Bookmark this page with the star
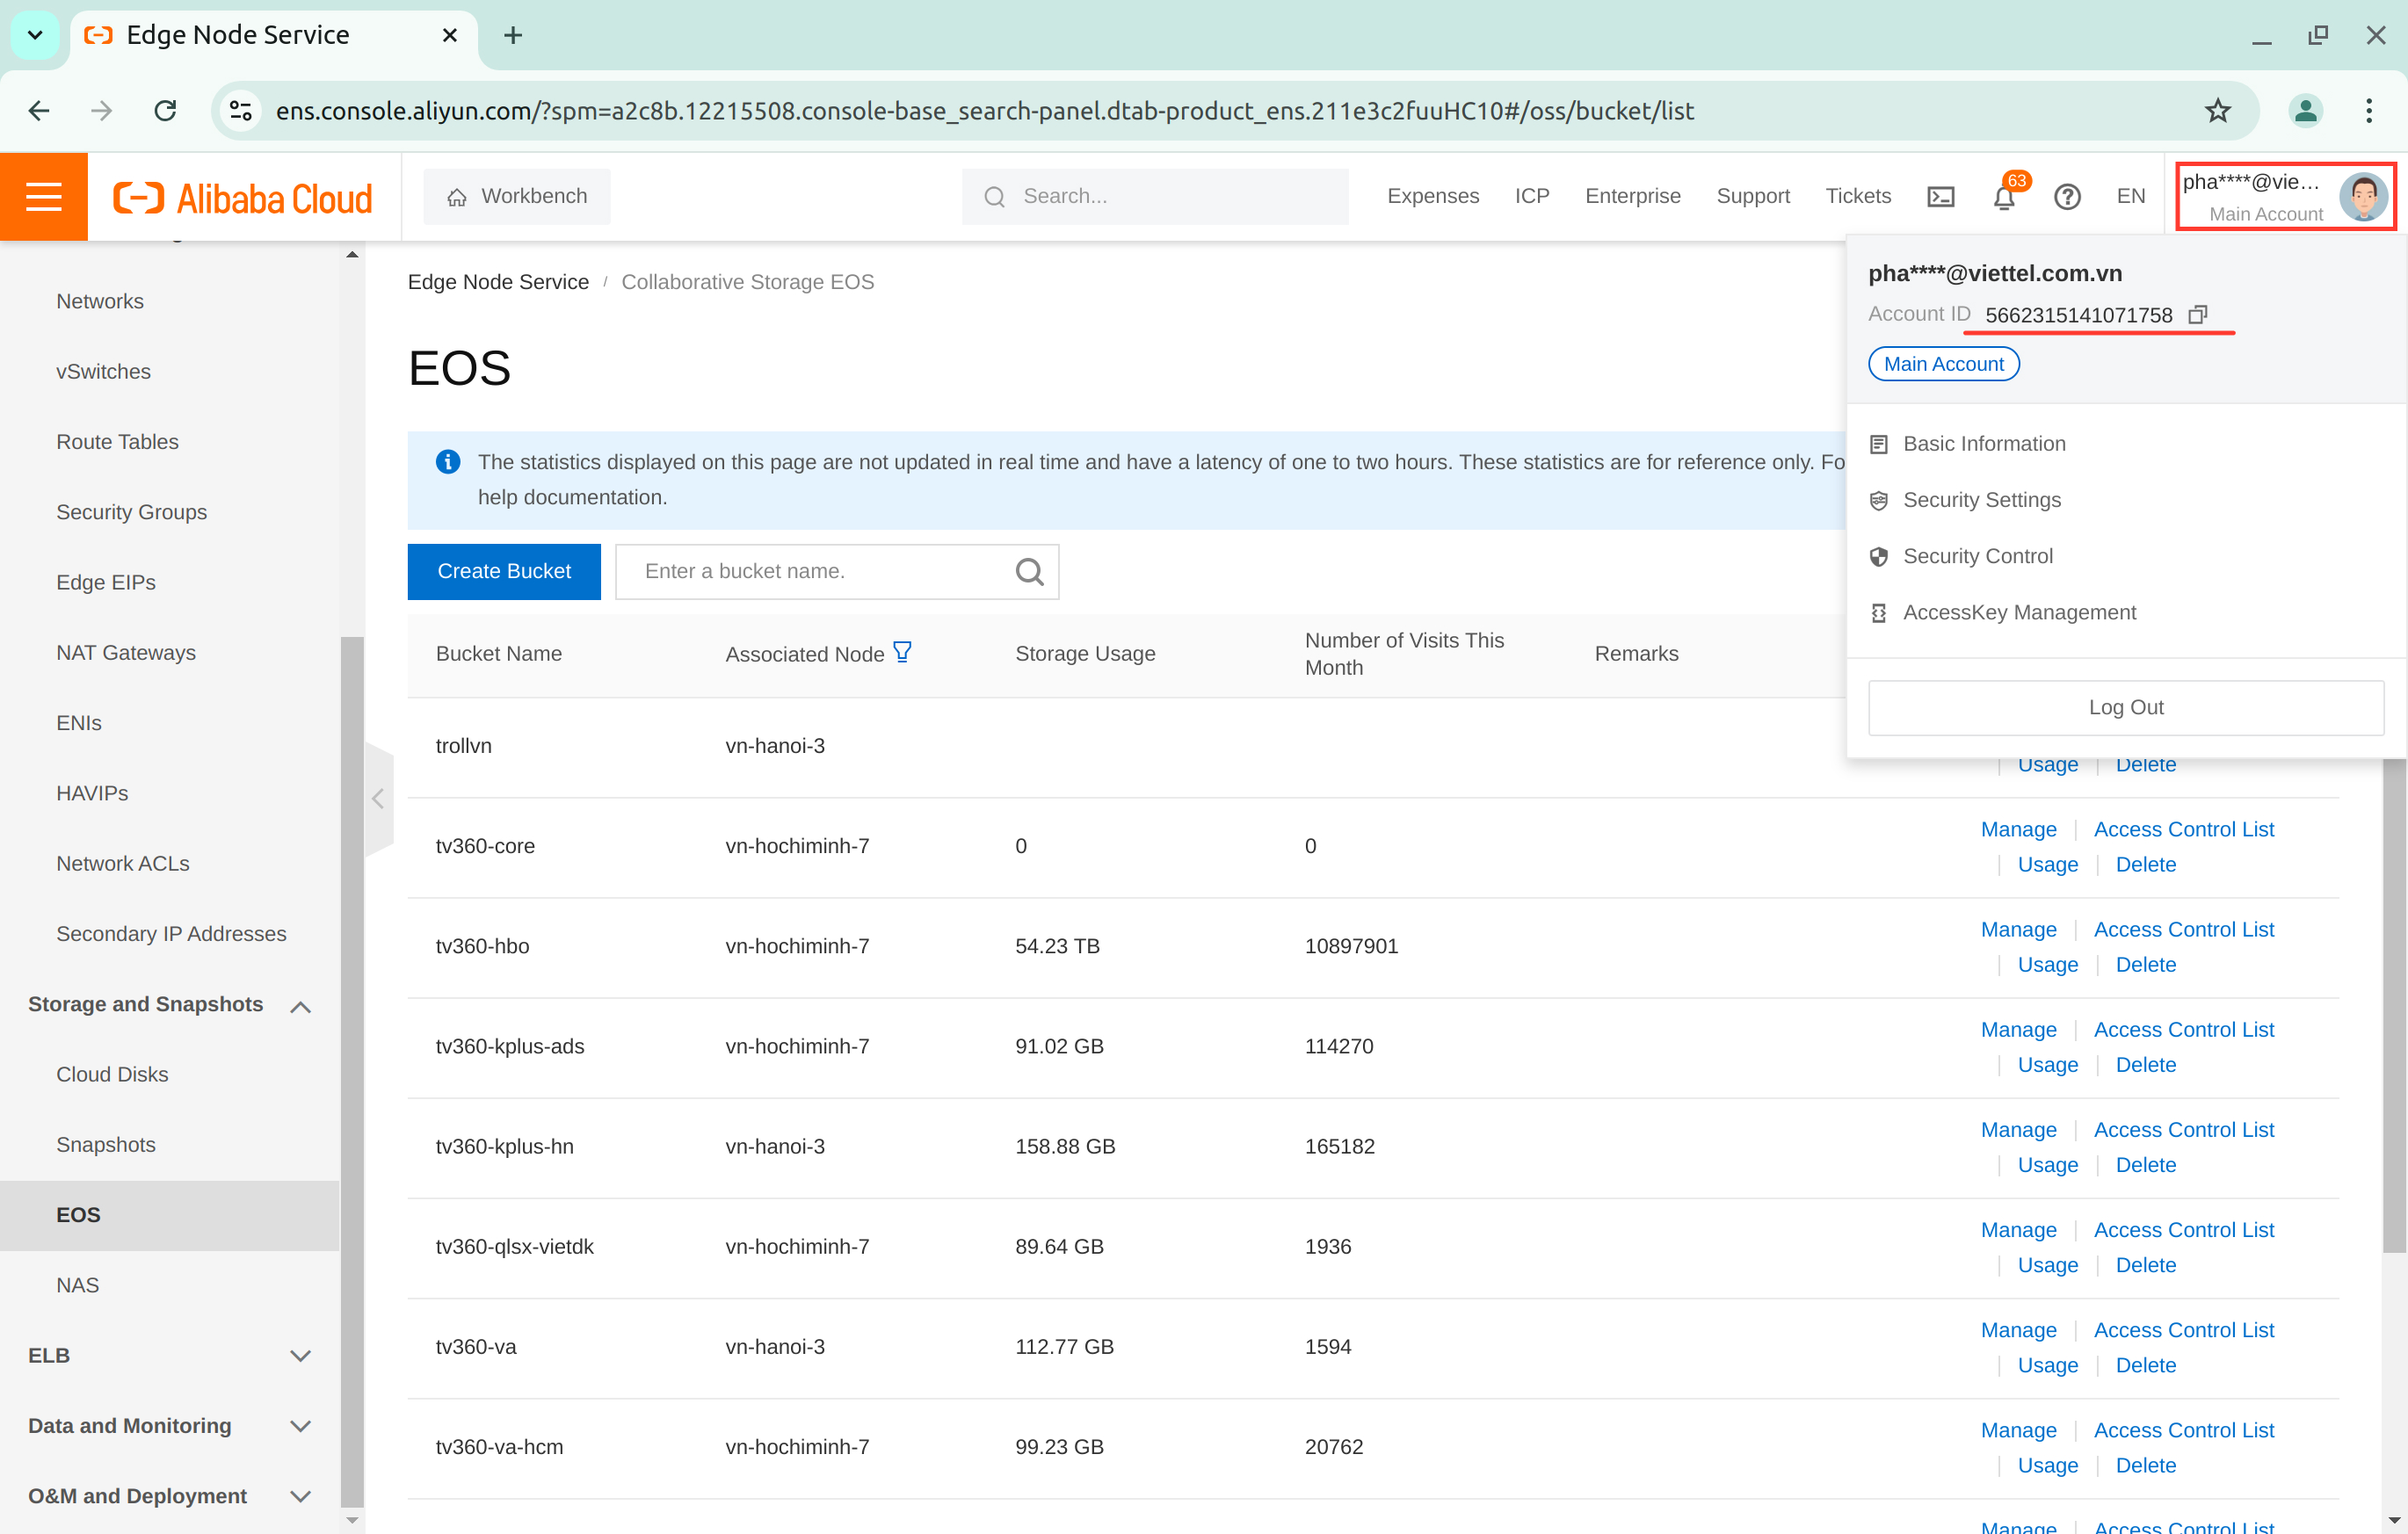 2217,110
